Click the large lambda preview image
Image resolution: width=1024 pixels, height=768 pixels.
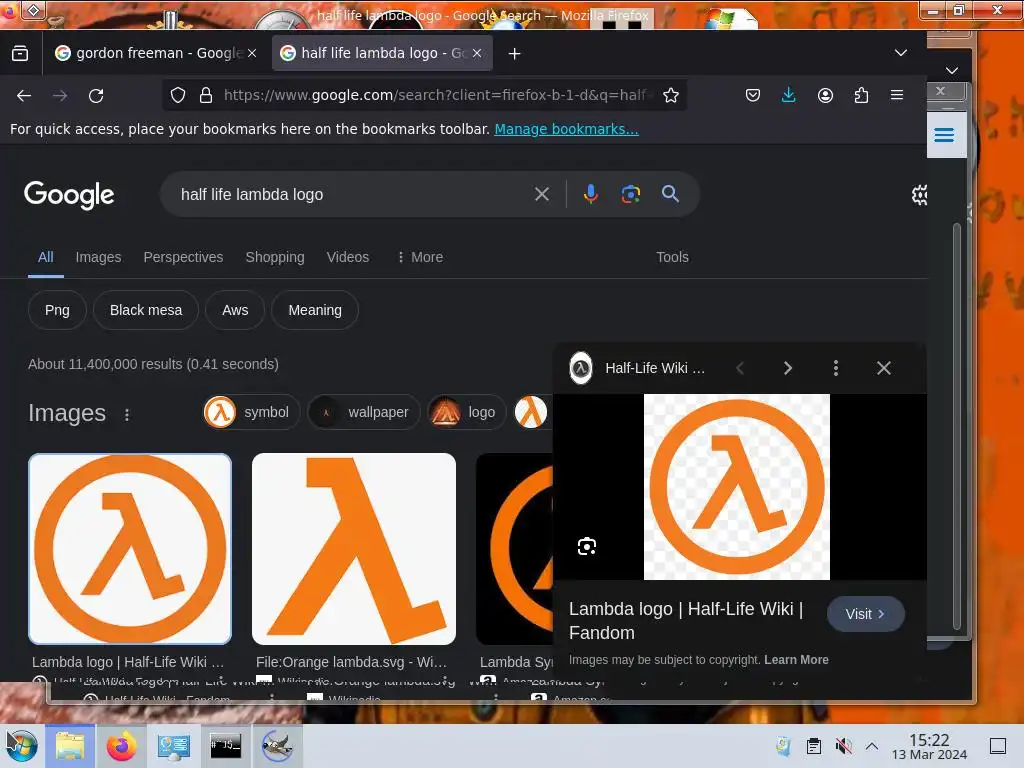(x=737, y=487)
